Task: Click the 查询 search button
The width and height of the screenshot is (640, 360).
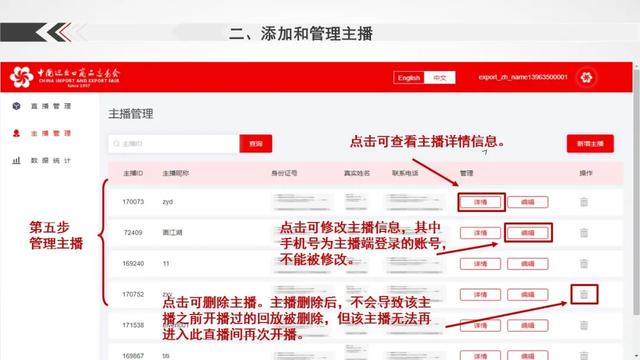Action: click(x=256, y=144)
